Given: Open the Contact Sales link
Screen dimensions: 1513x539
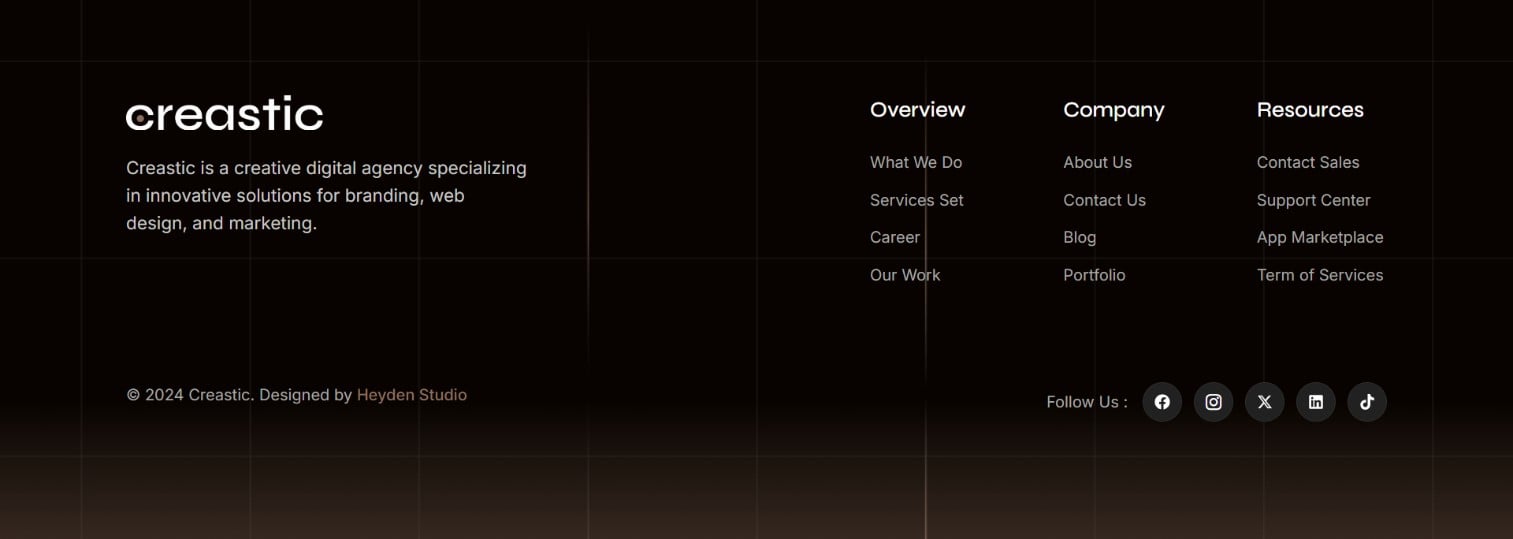Looking at the screenshot, I should click(x=1308, y=162).
